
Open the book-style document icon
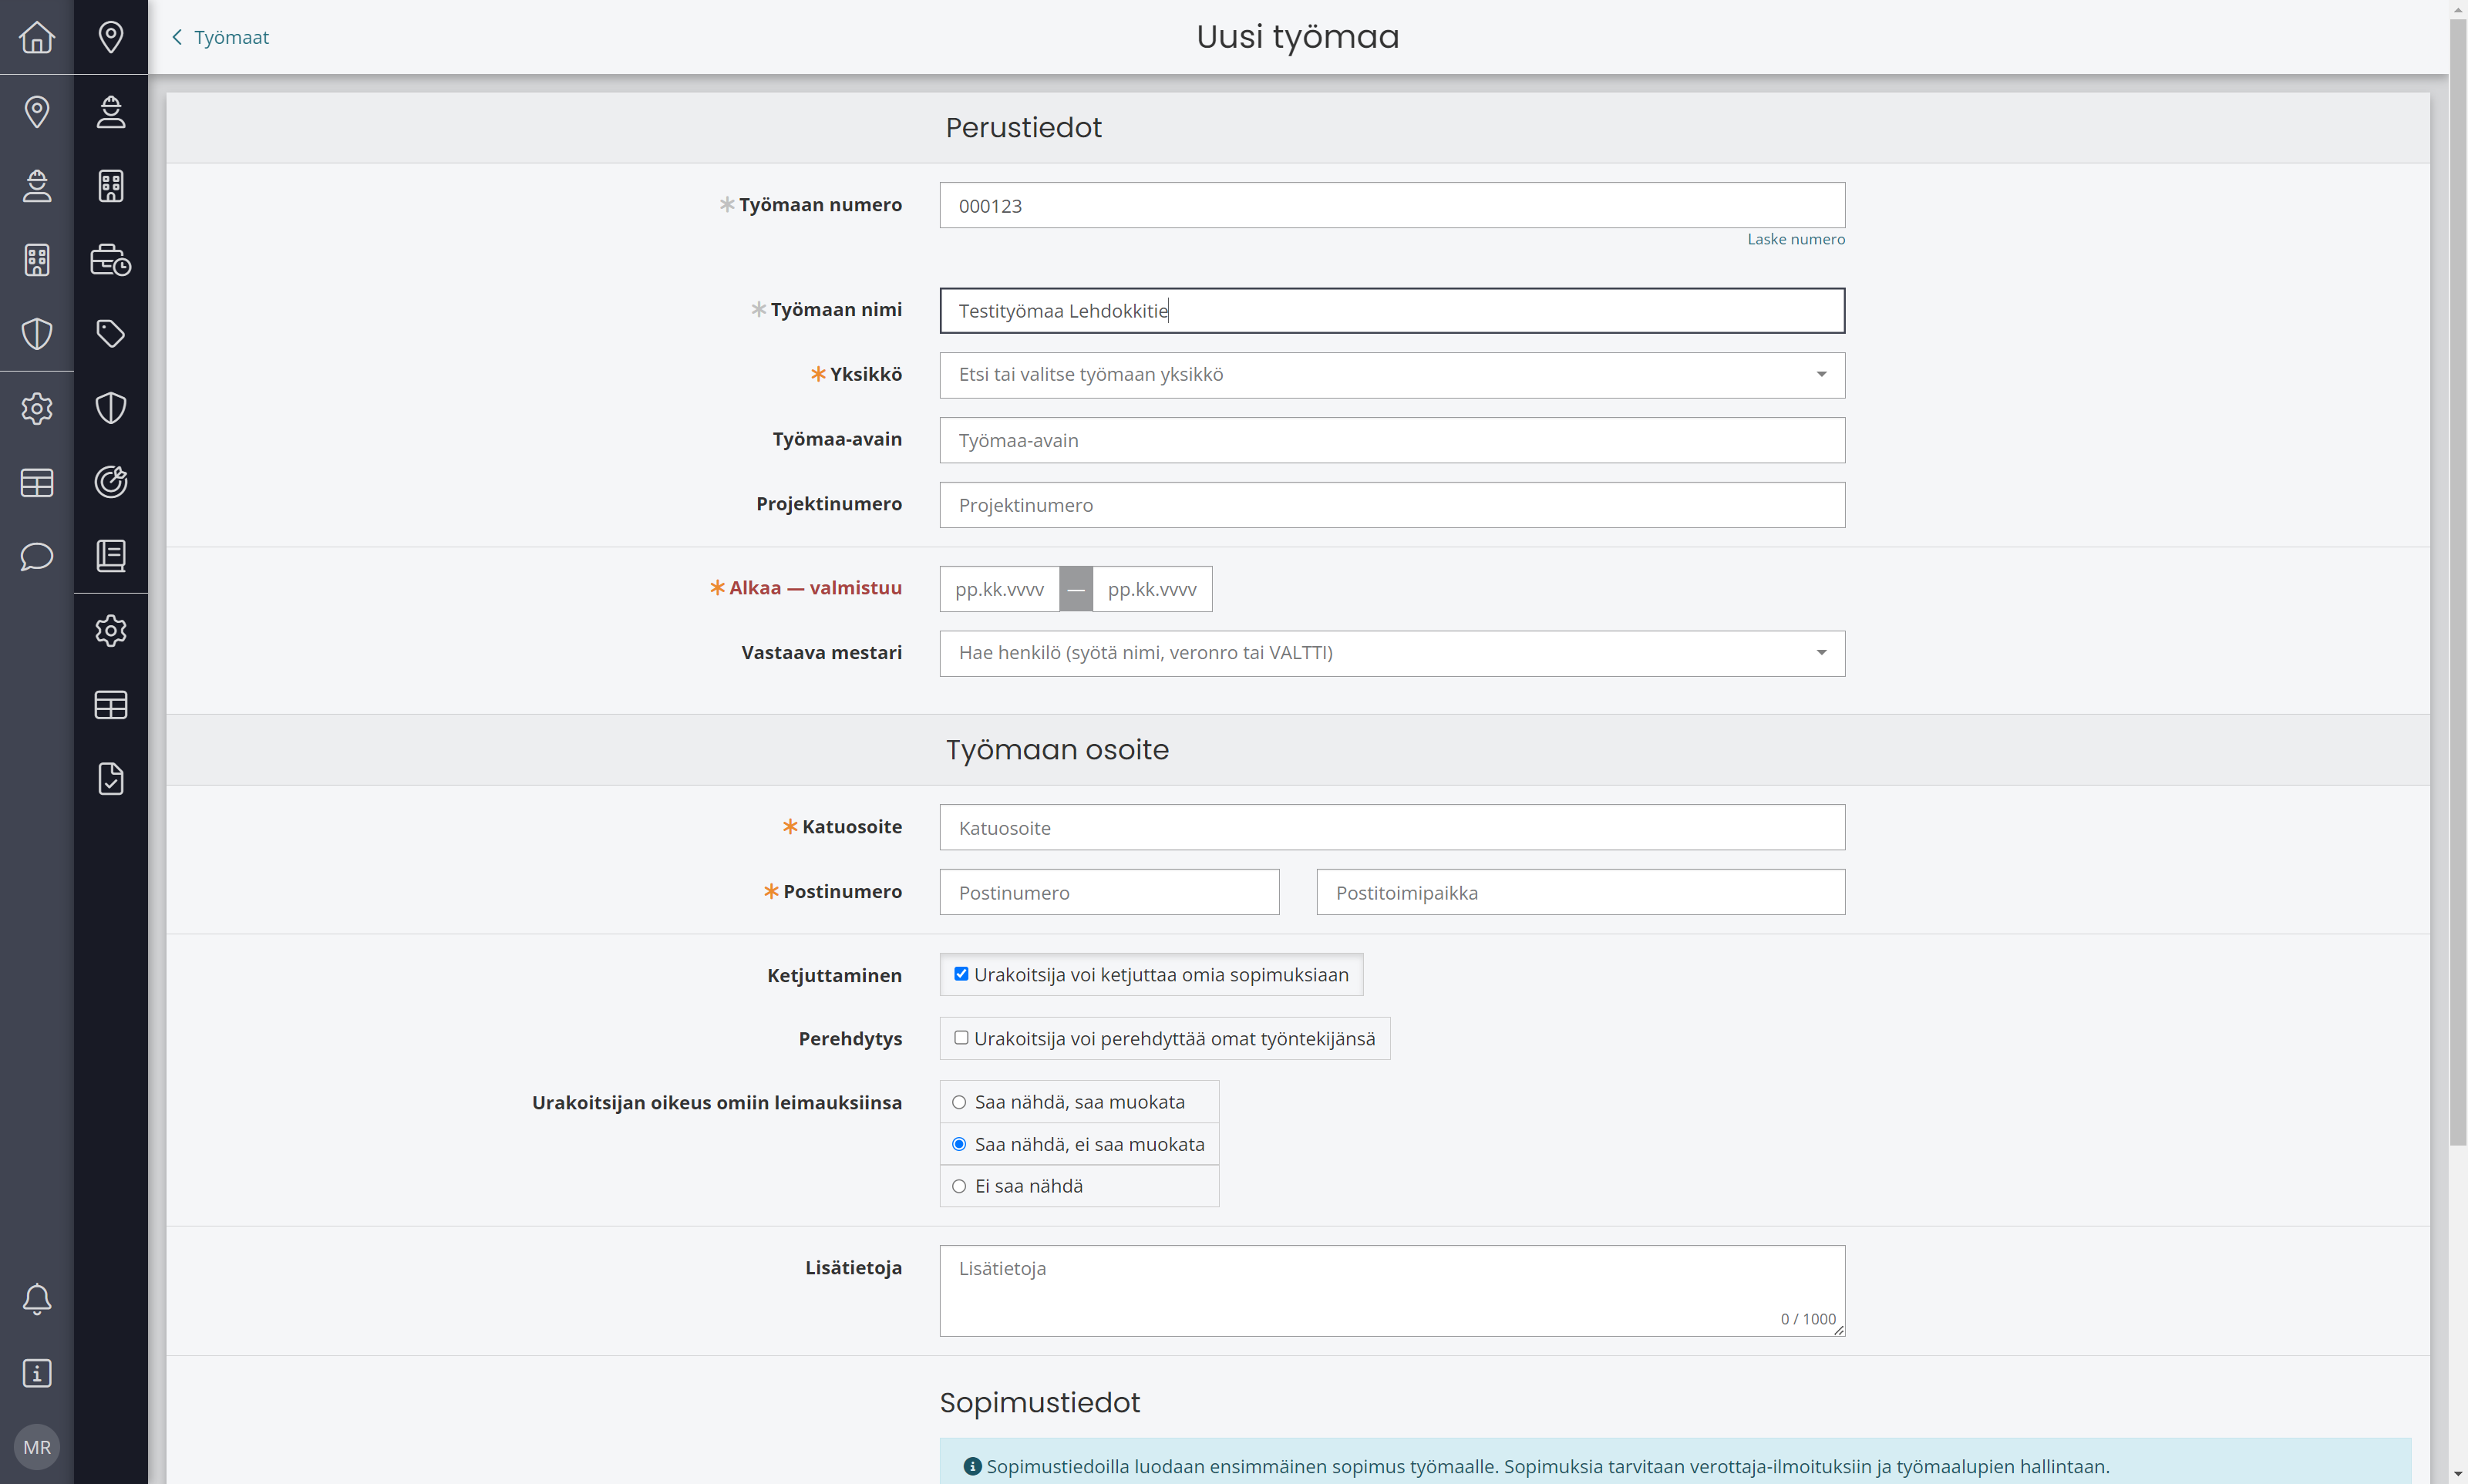(x=111, y=556)
